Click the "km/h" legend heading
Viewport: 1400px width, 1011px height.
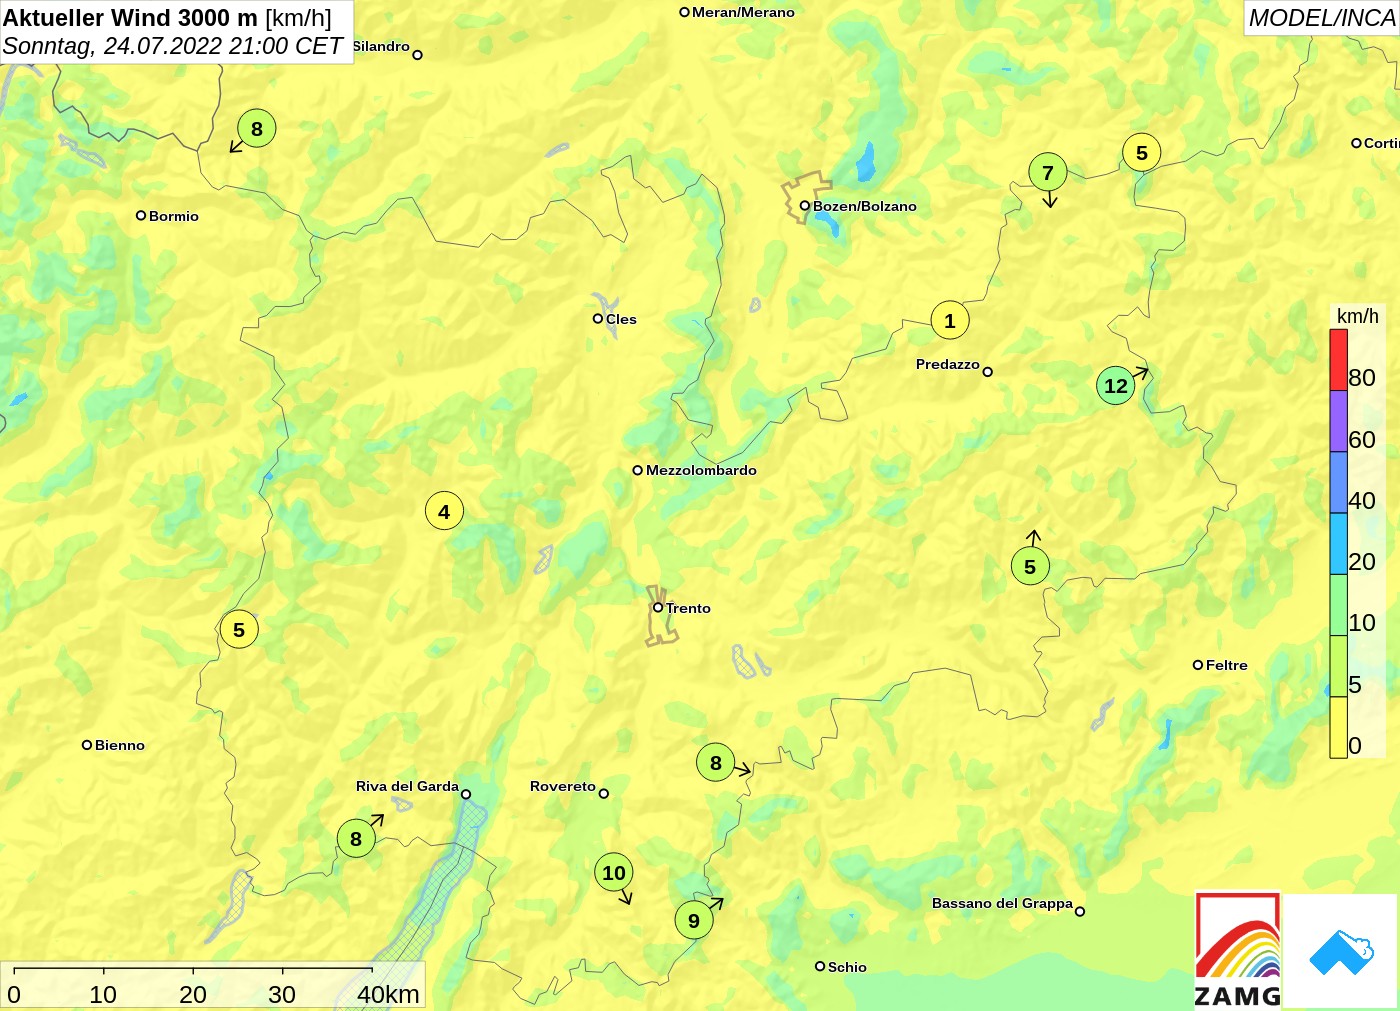(1358, 316)
